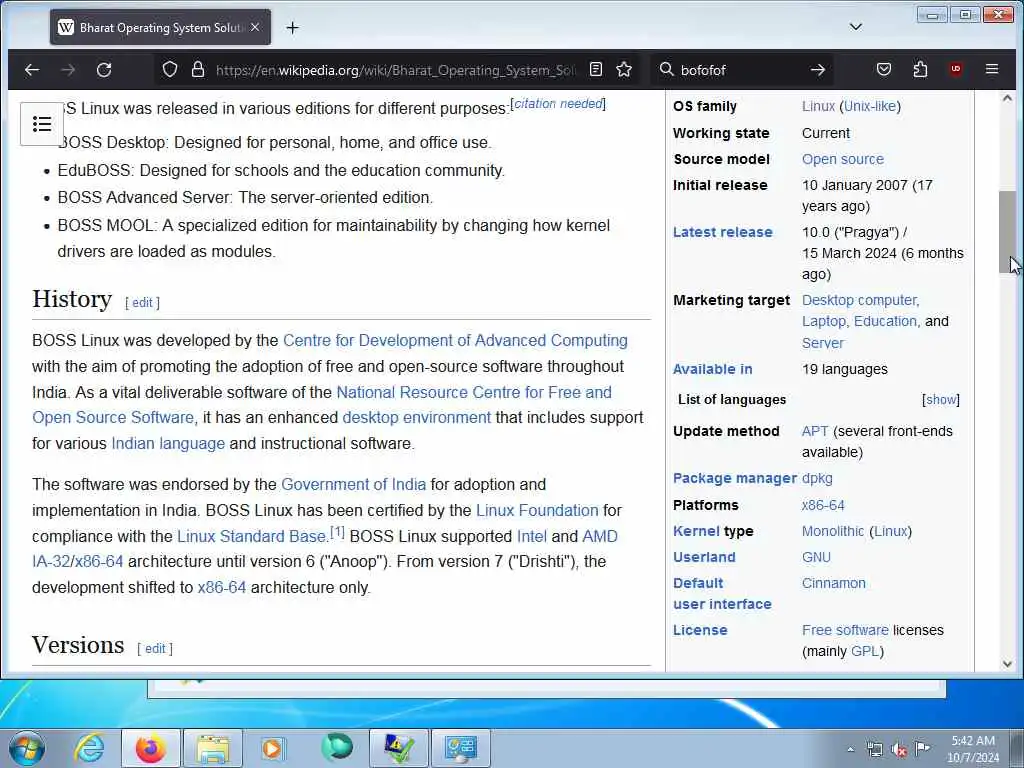Viewport: 1024px width, 768px height.
Task: Open the Linux Foundation link
Action: tap(537, 510)
